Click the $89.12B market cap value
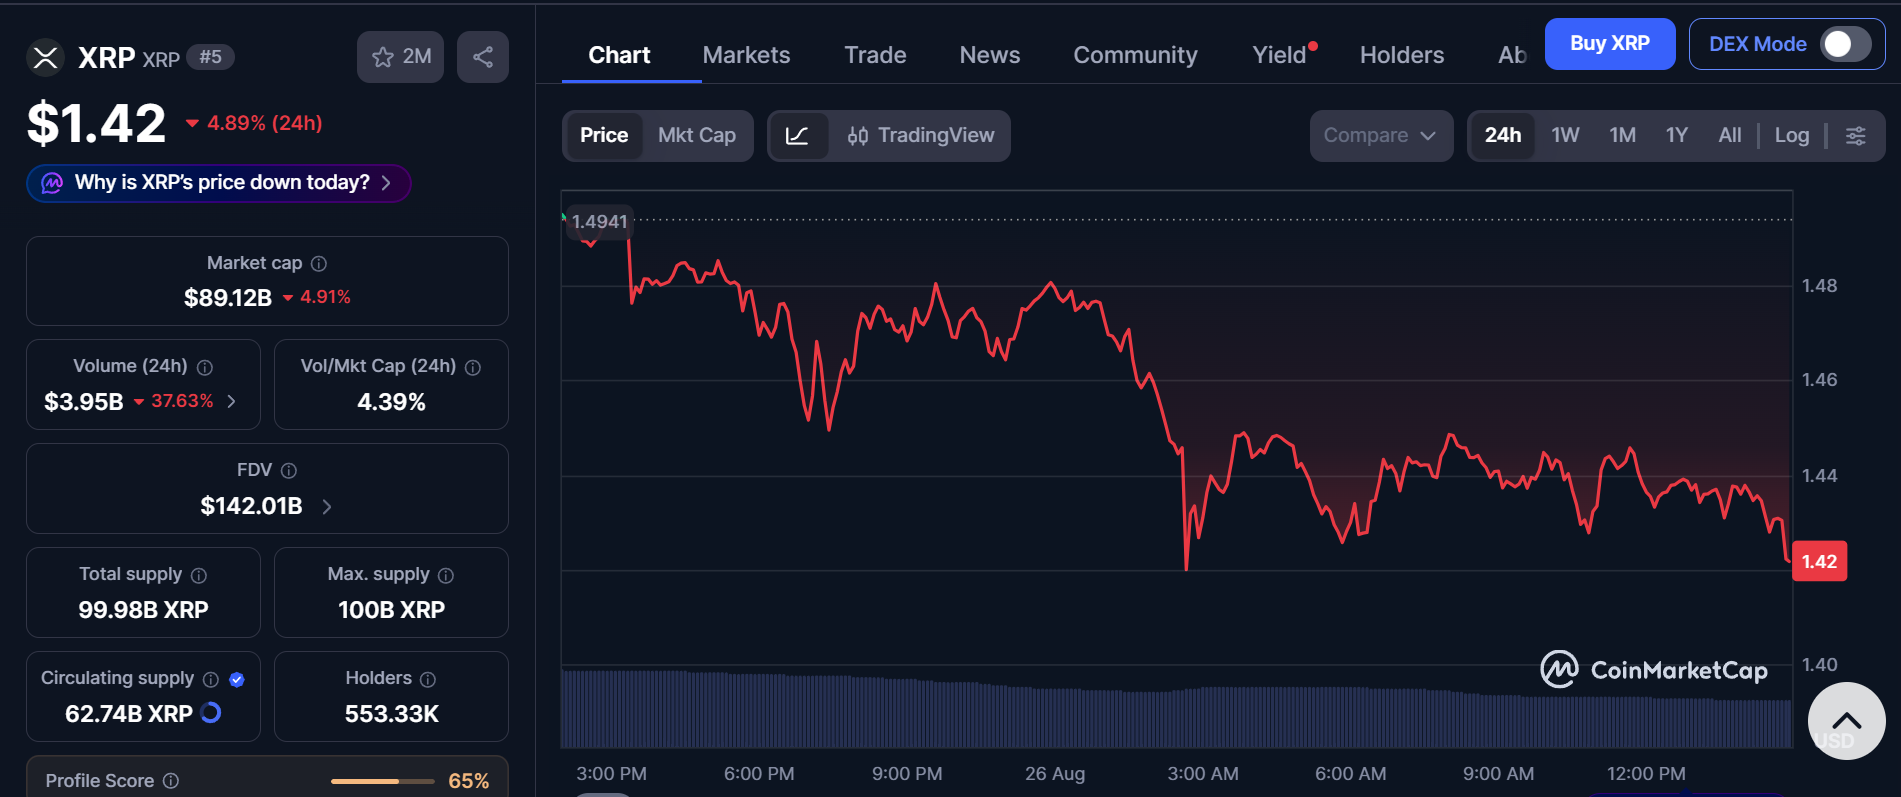Screen dimensions: 1901x797 228,298
